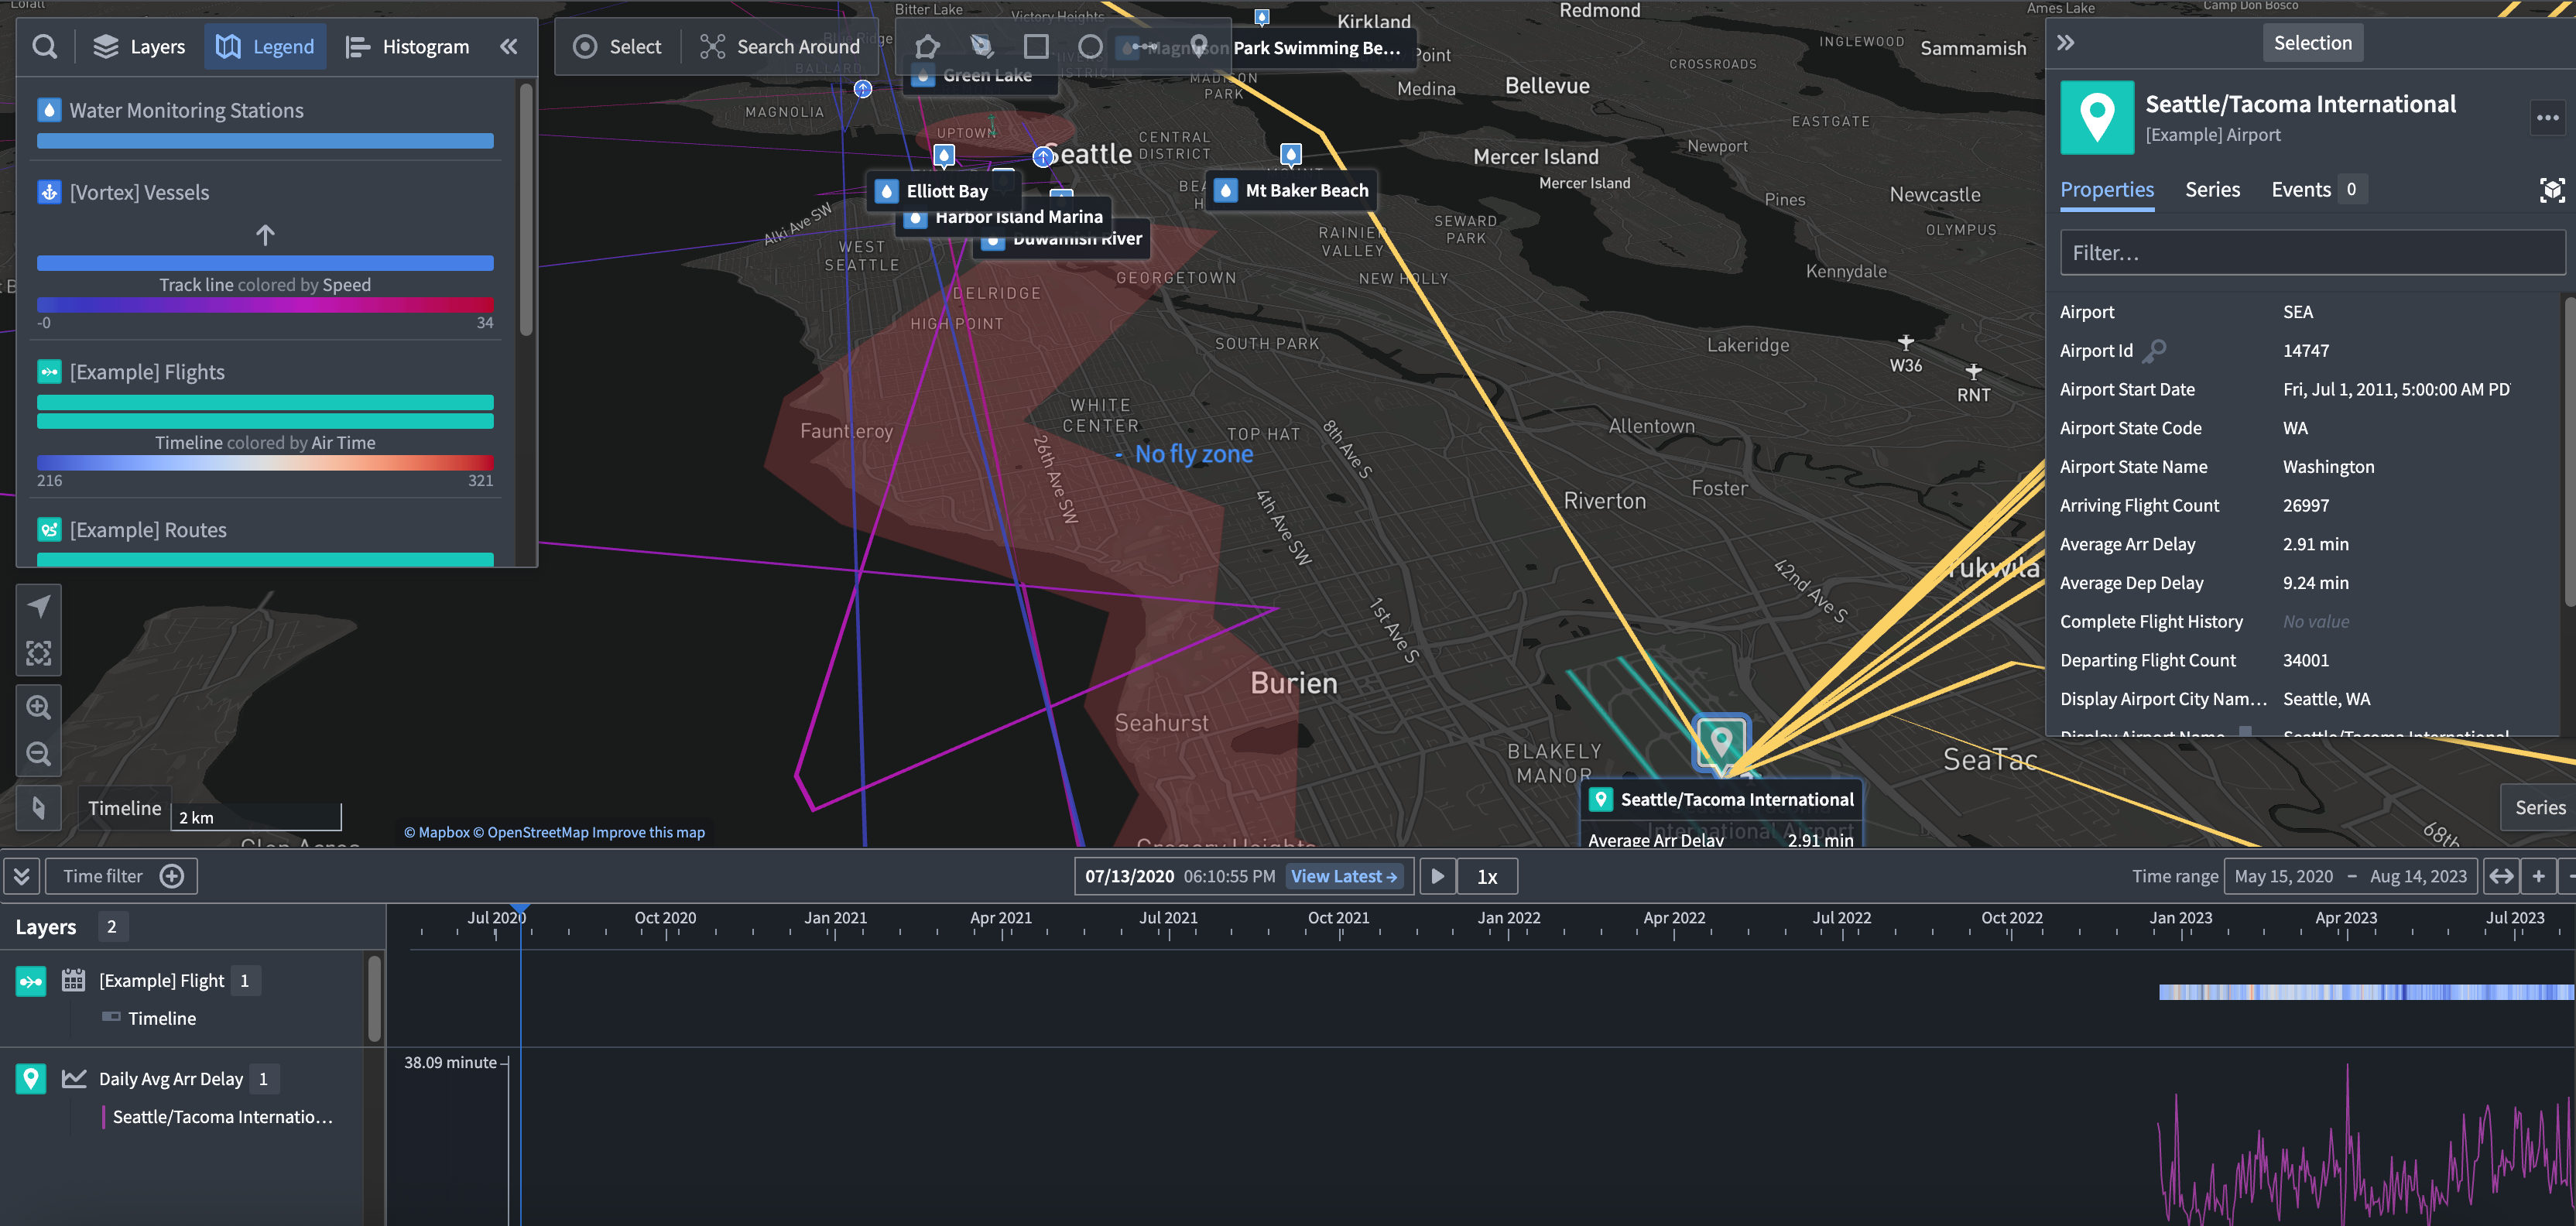Open the three-dot menu for Seattle/Tacoma International
The width and height of the screenshot is (2576, 1226).
tap(2547, 118)
